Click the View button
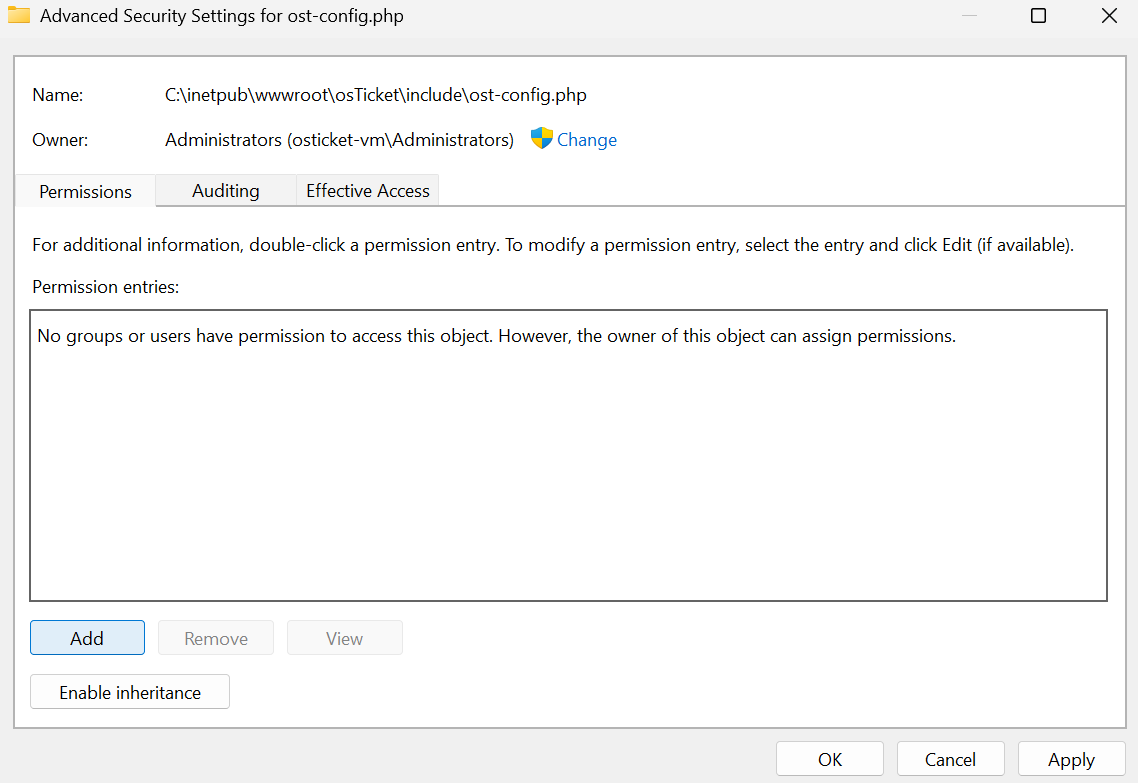Image resolution: width=1138 pixels, height=783 pixels. click(x=344, y=638)
